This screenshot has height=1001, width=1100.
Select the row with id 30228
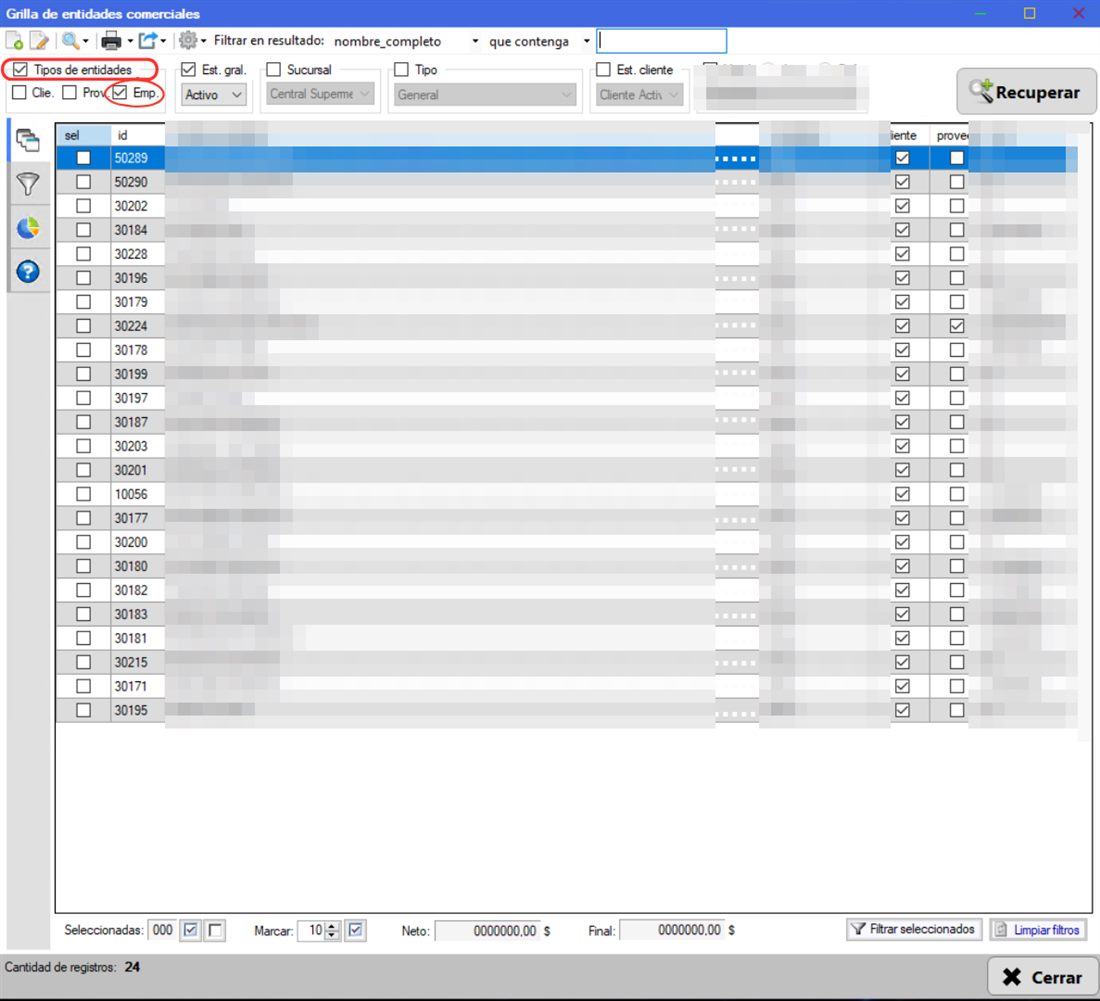[567, 254]
